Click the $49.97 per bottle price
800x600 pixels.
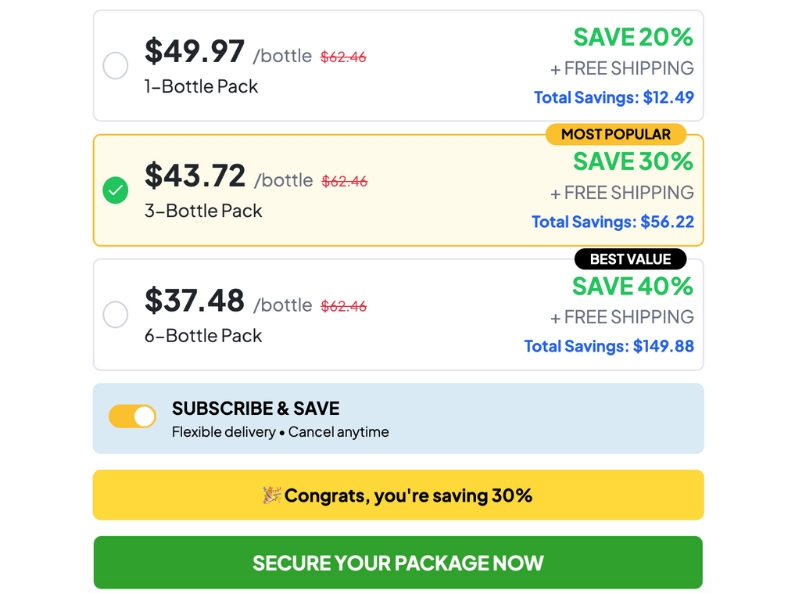195,51
